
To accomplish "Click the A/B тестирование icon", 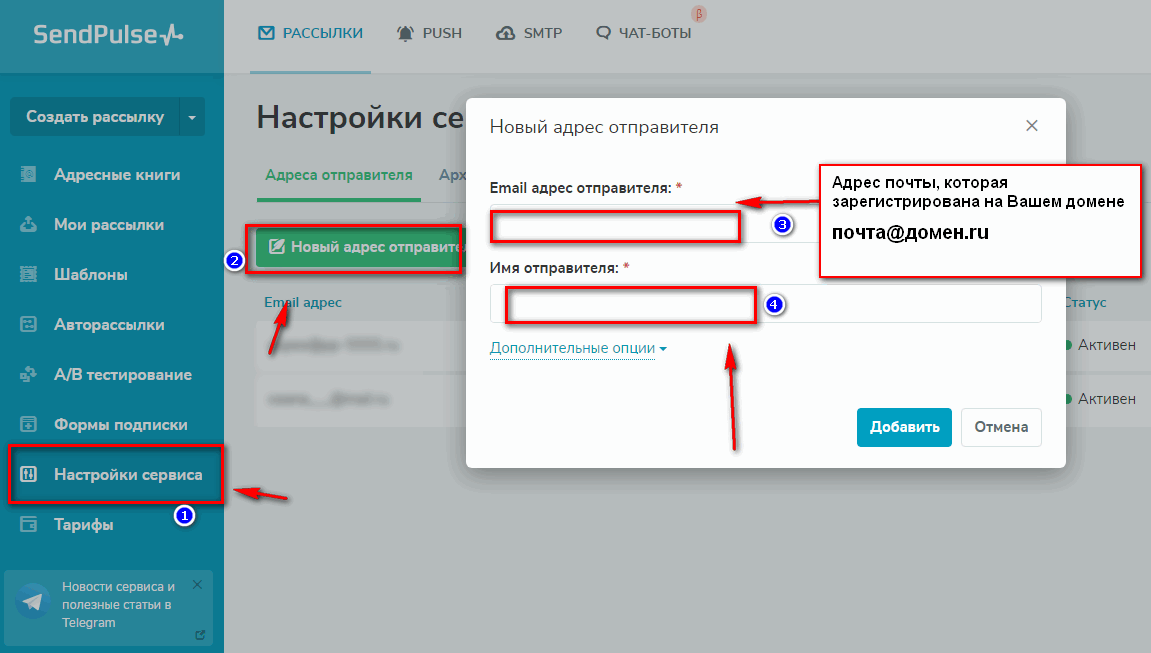I will 28,374.
